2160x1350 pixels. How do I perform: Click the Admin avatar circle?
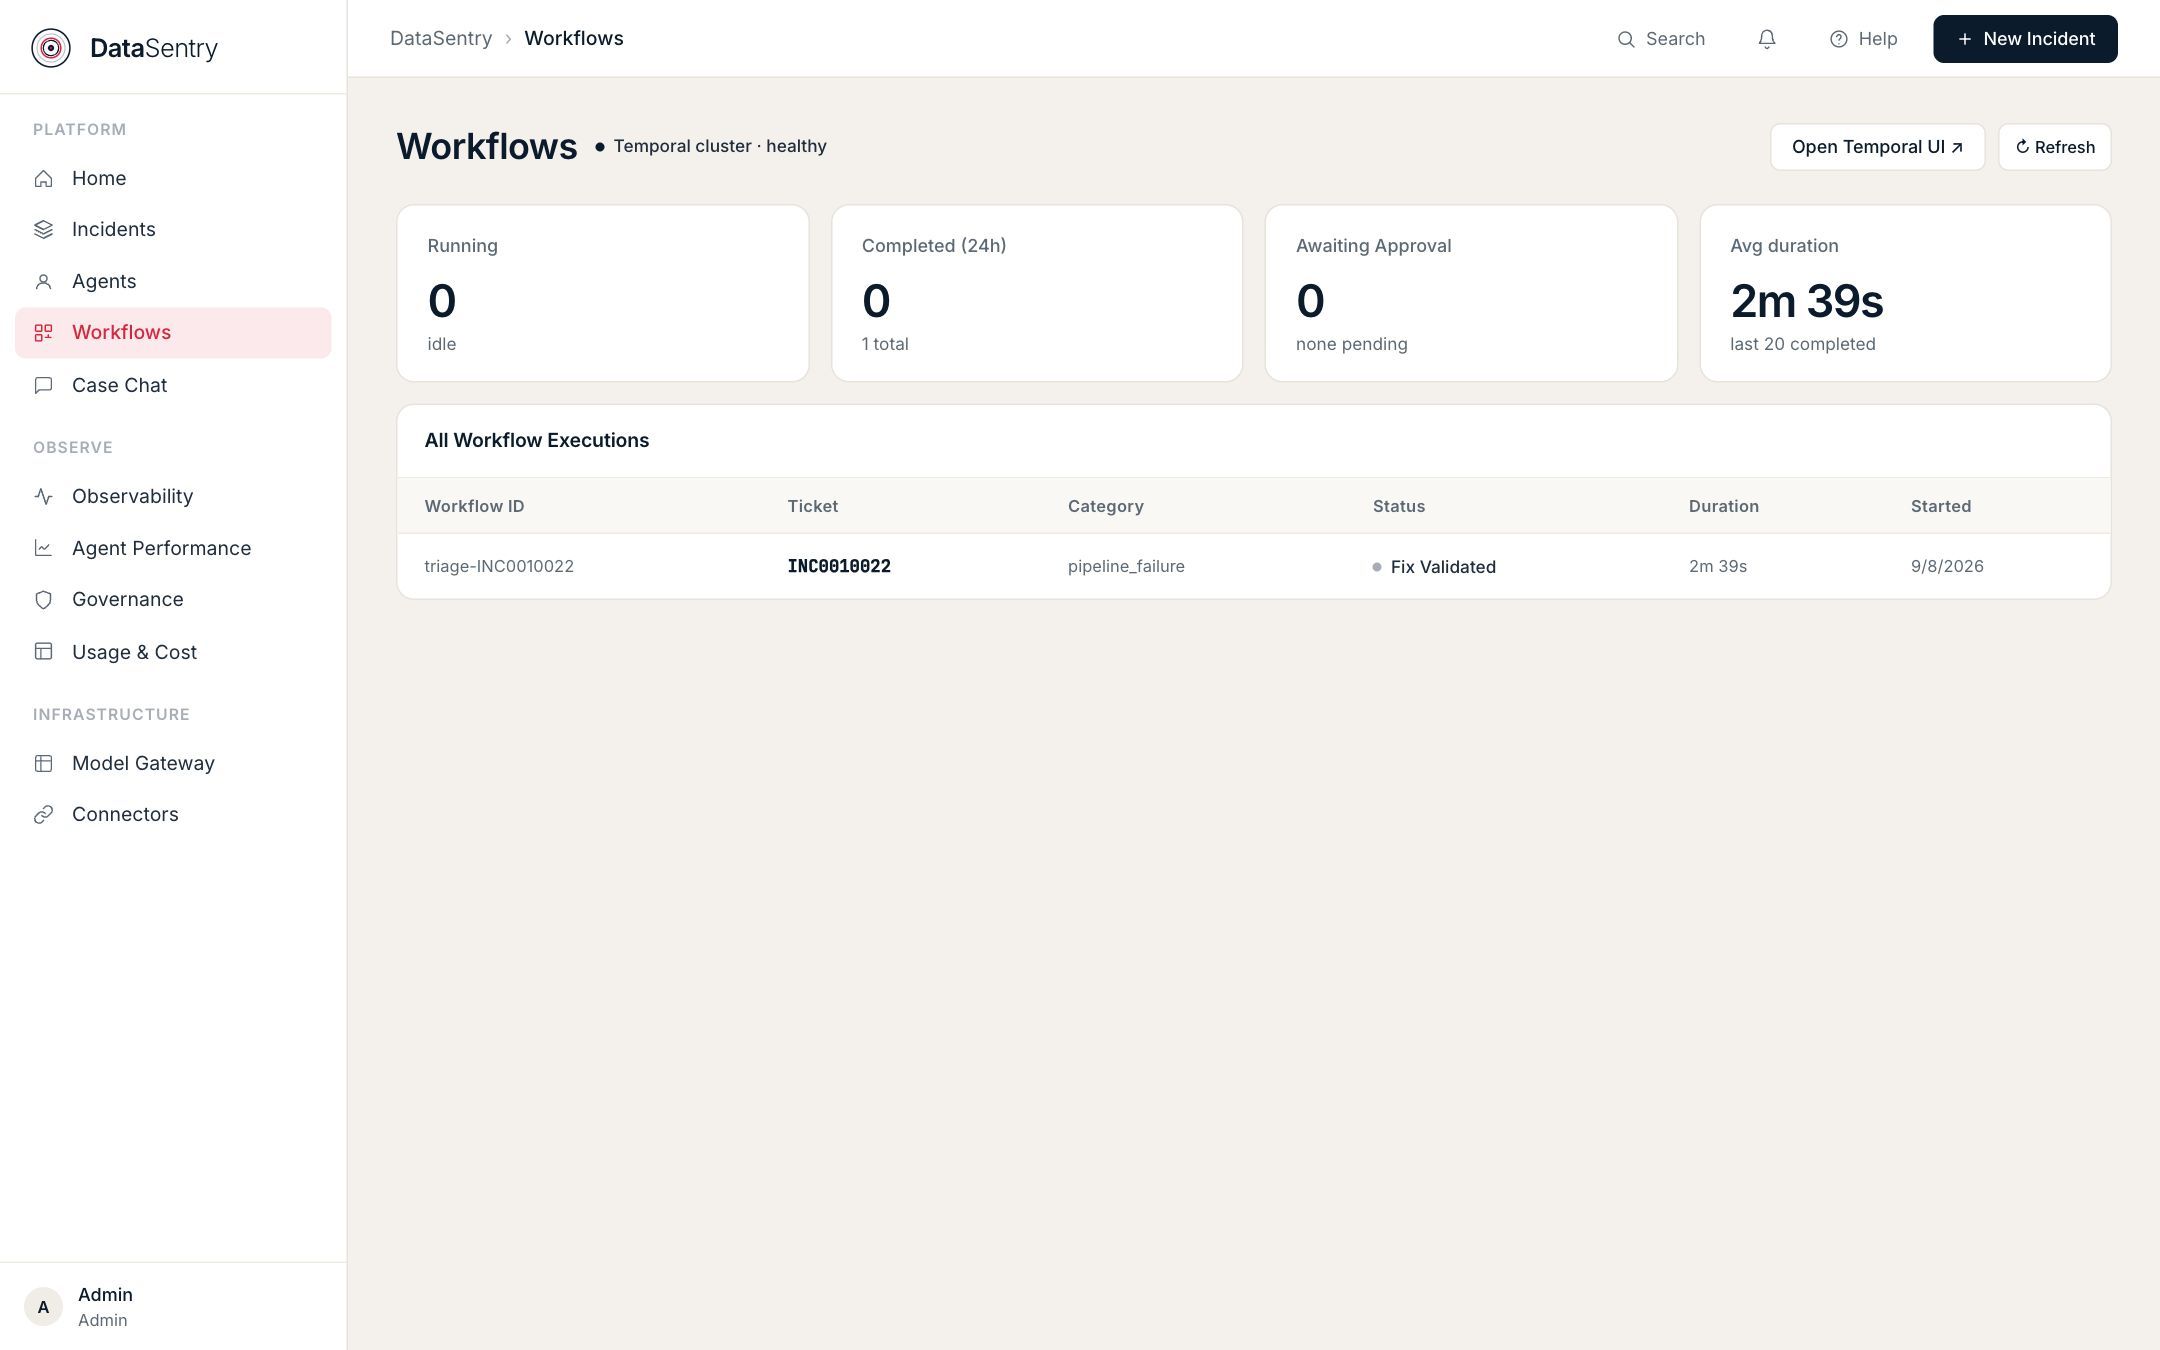[x=43, y=1307]
